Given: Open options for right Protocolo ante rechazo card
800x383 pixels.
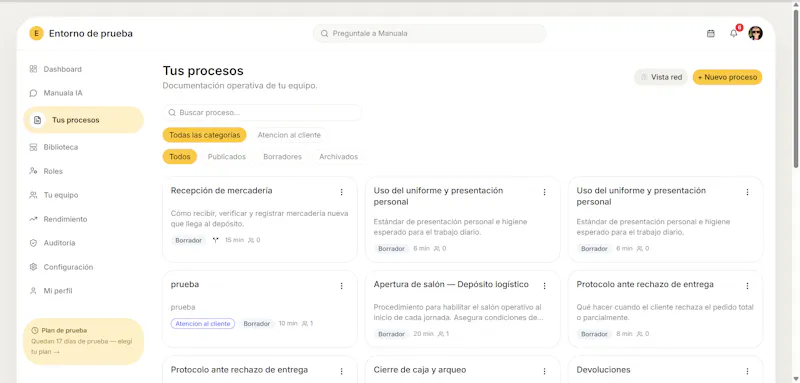Looking at the screenshot, I should [x=747, y=286].
